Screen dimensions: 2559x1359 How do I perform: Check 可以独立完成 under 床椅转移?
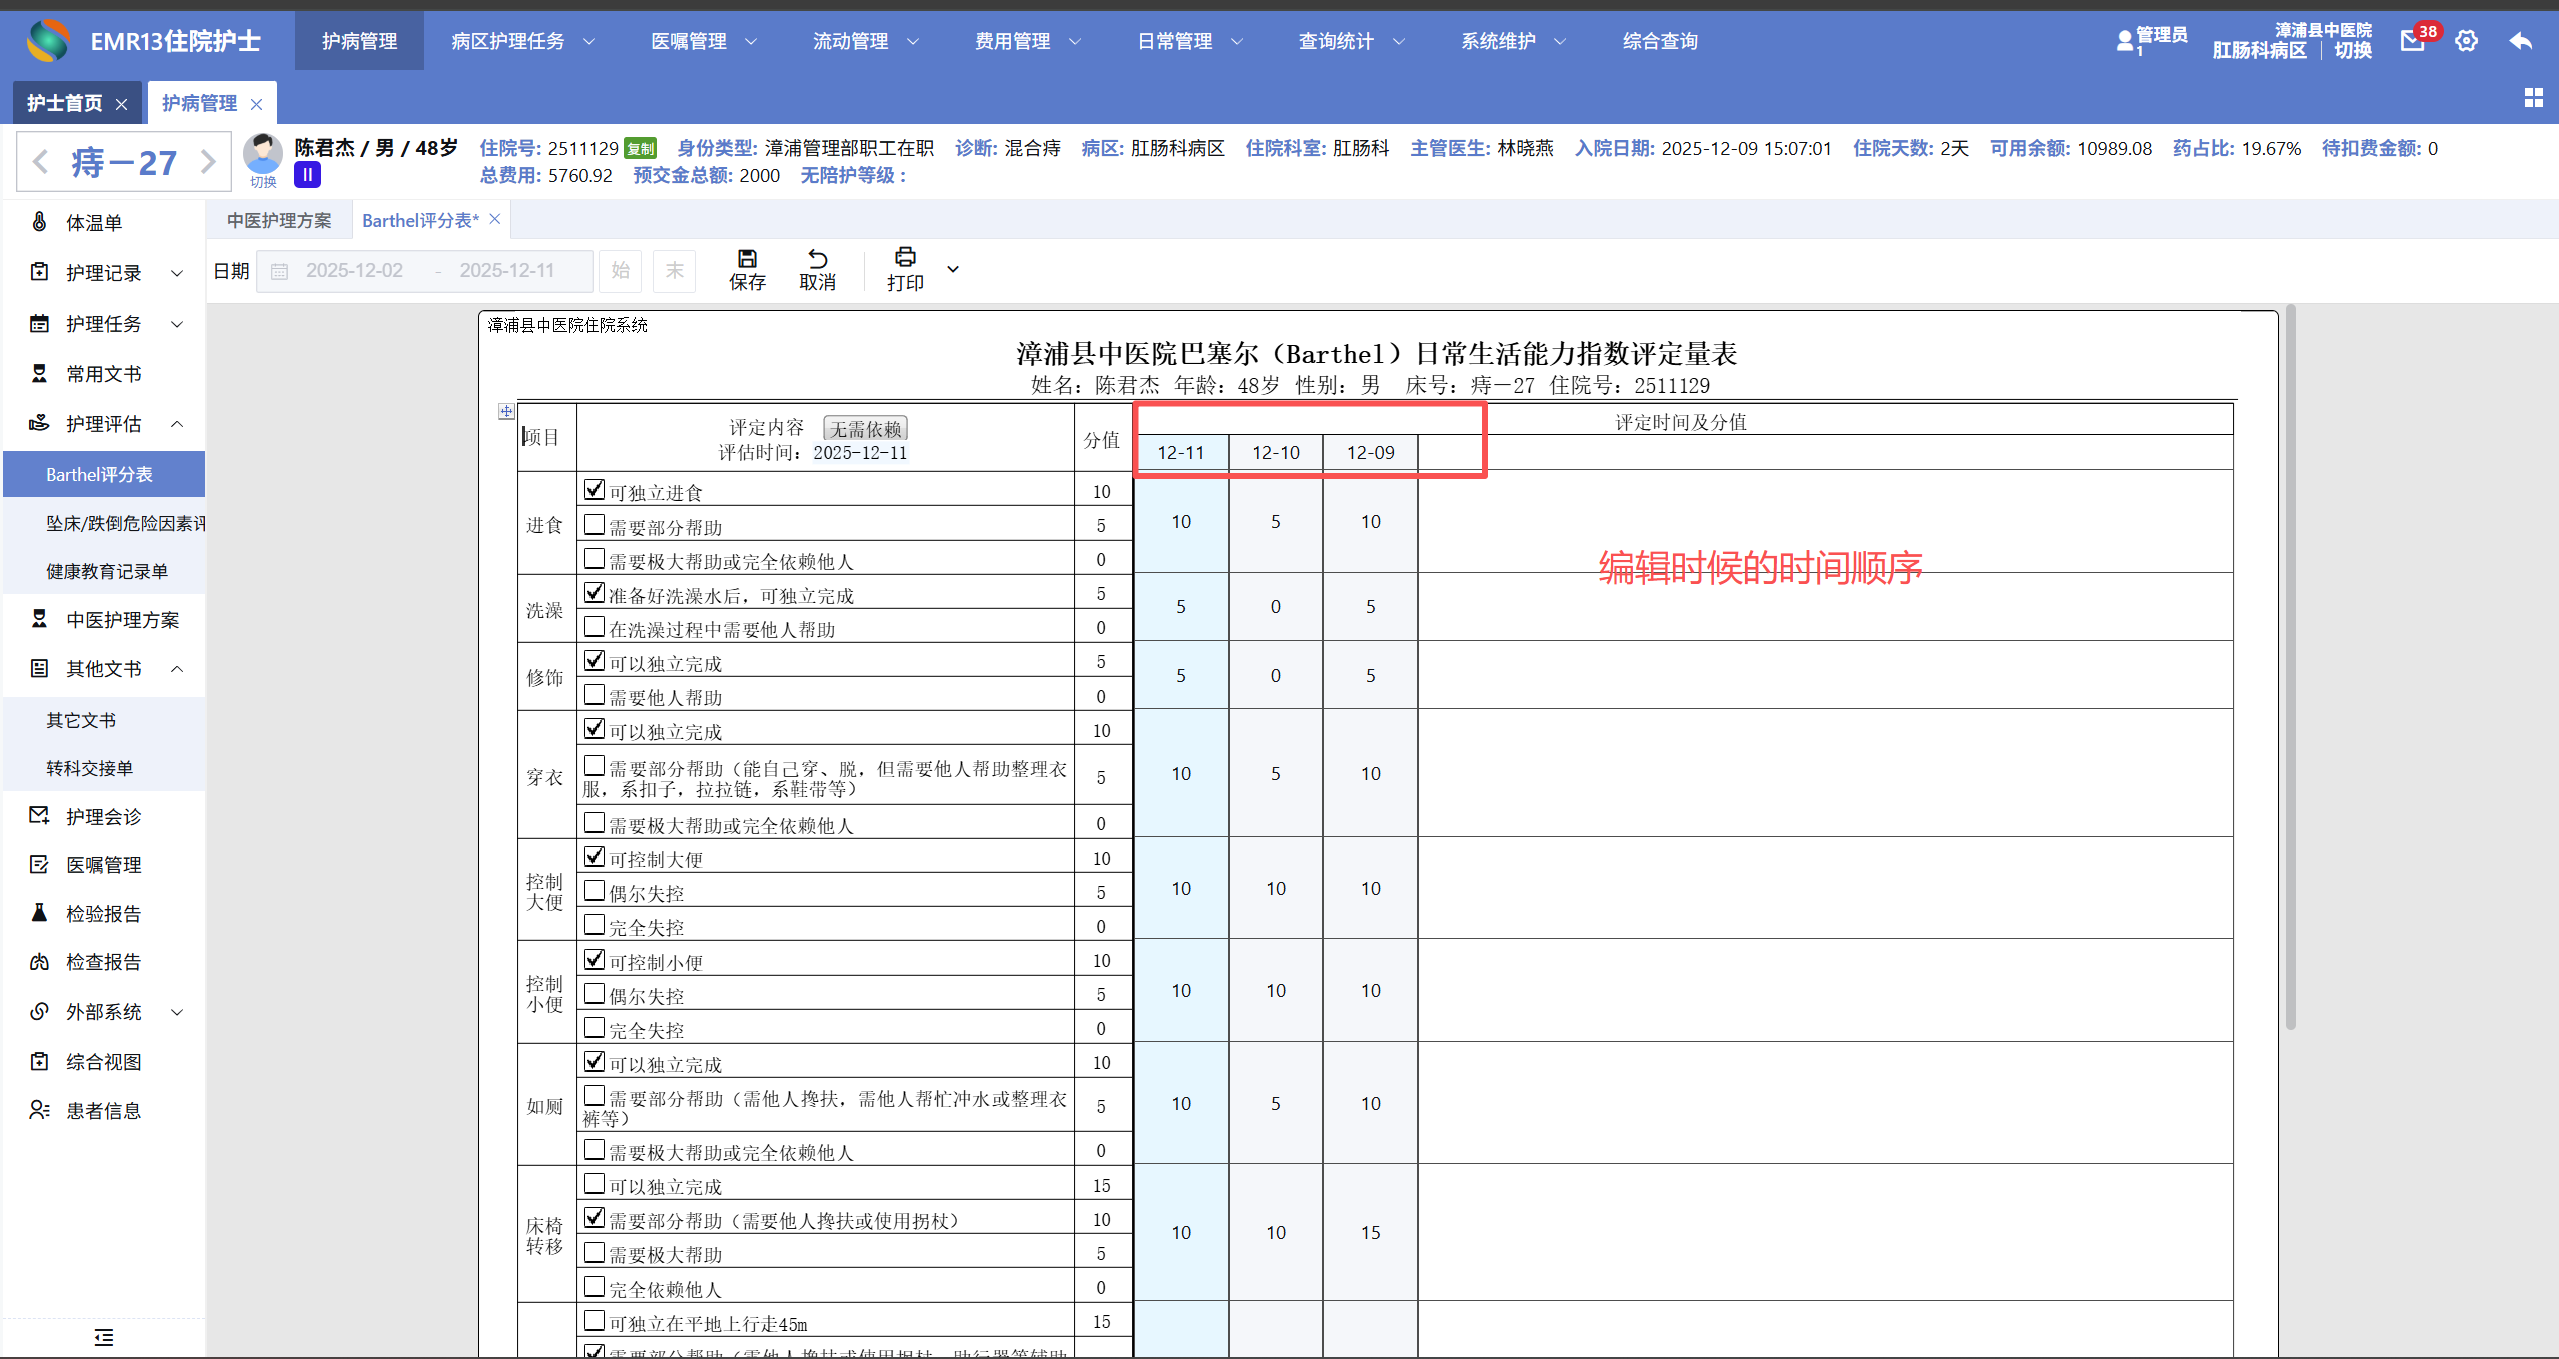coord(594,1183)
